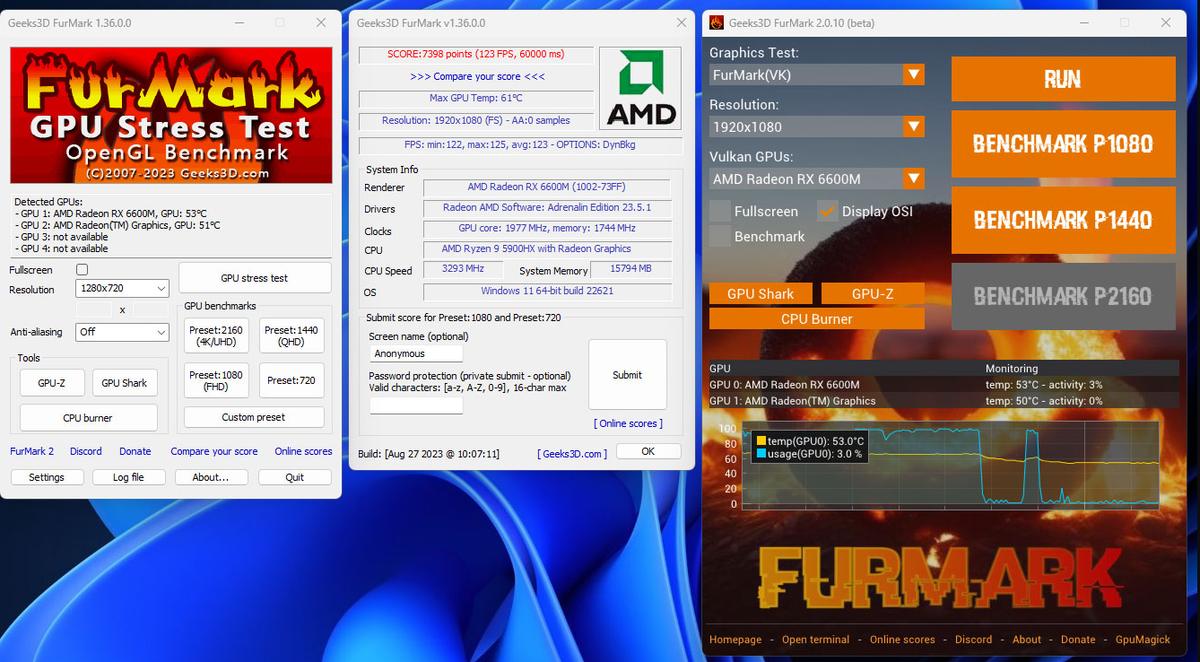
Task: Open the Anti-aliasing Off dropdown
Action: click(122, 331)
